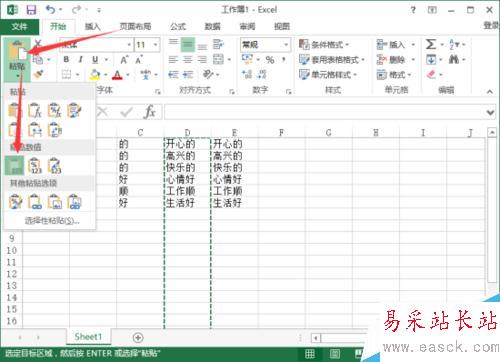
Task: Choose the Paste Link option
Action: (x=35, y=202)
